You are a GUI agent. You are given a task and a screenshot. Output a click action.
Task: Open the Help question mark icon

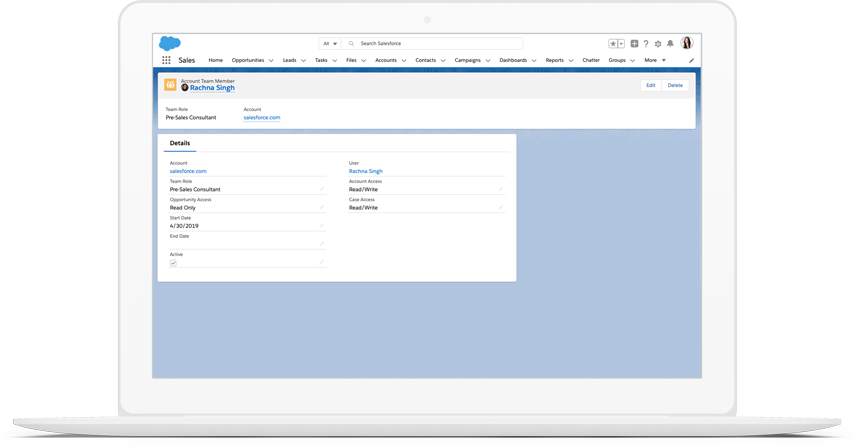(646, 44)
